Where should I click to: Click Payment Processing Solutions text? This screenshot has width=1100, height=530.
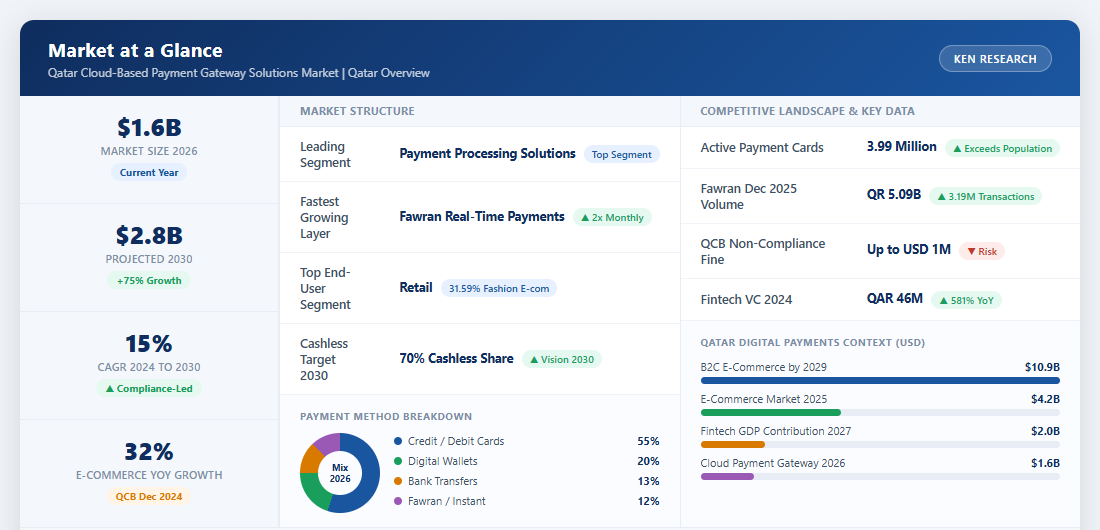(x=488, y=154)
